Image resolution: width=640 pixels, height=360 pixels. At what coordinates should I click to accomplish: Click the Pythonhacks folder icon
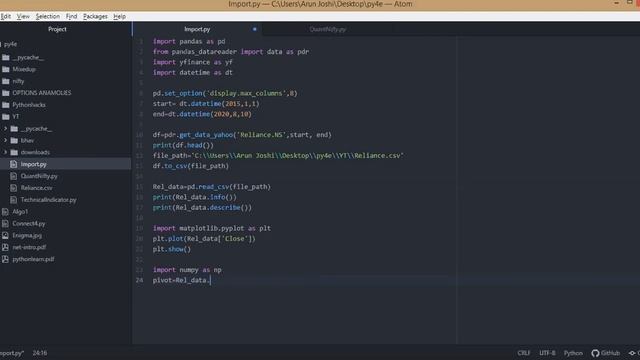[6, 105]
